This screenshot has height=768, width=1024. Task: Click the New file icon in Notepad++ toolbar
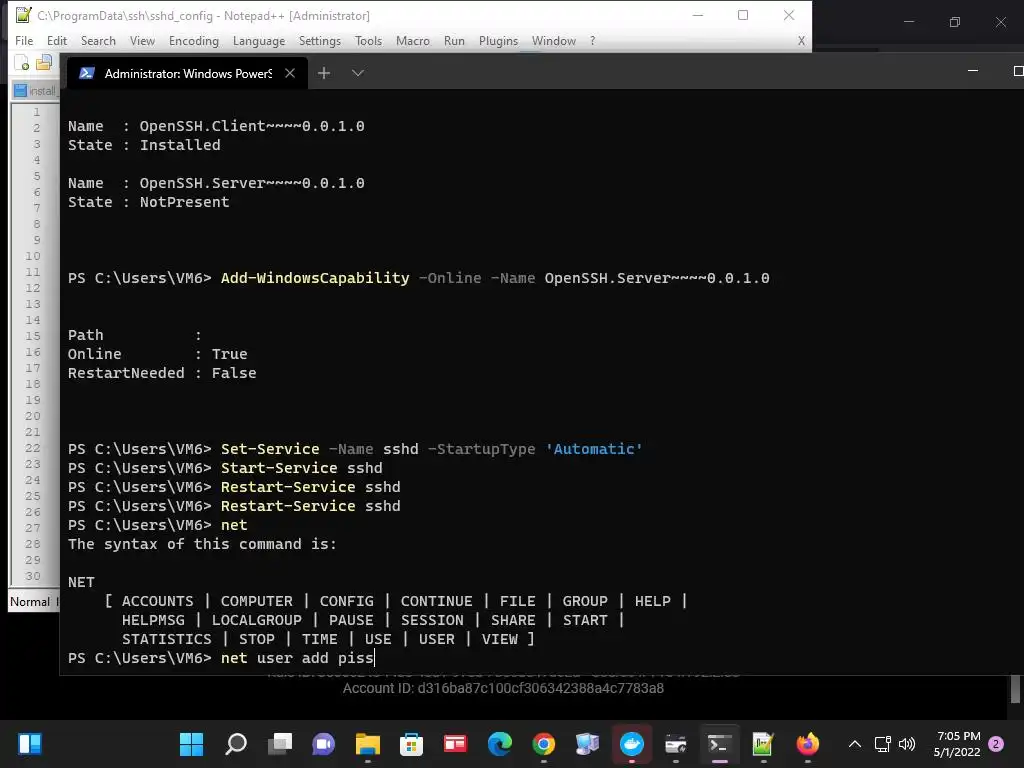(x=22, y=63)
